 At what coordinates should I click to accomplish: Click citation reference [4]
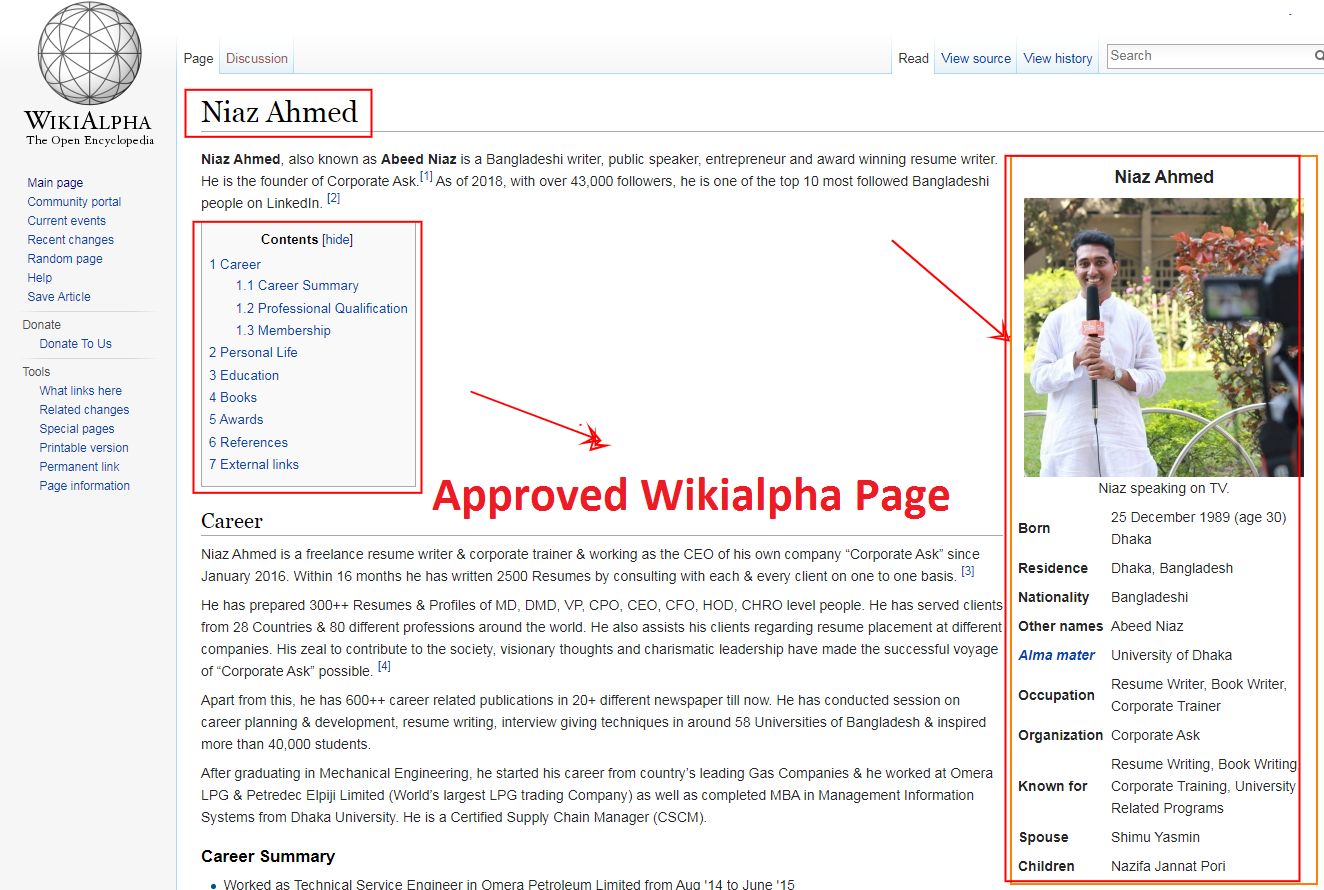coord(384,666)
